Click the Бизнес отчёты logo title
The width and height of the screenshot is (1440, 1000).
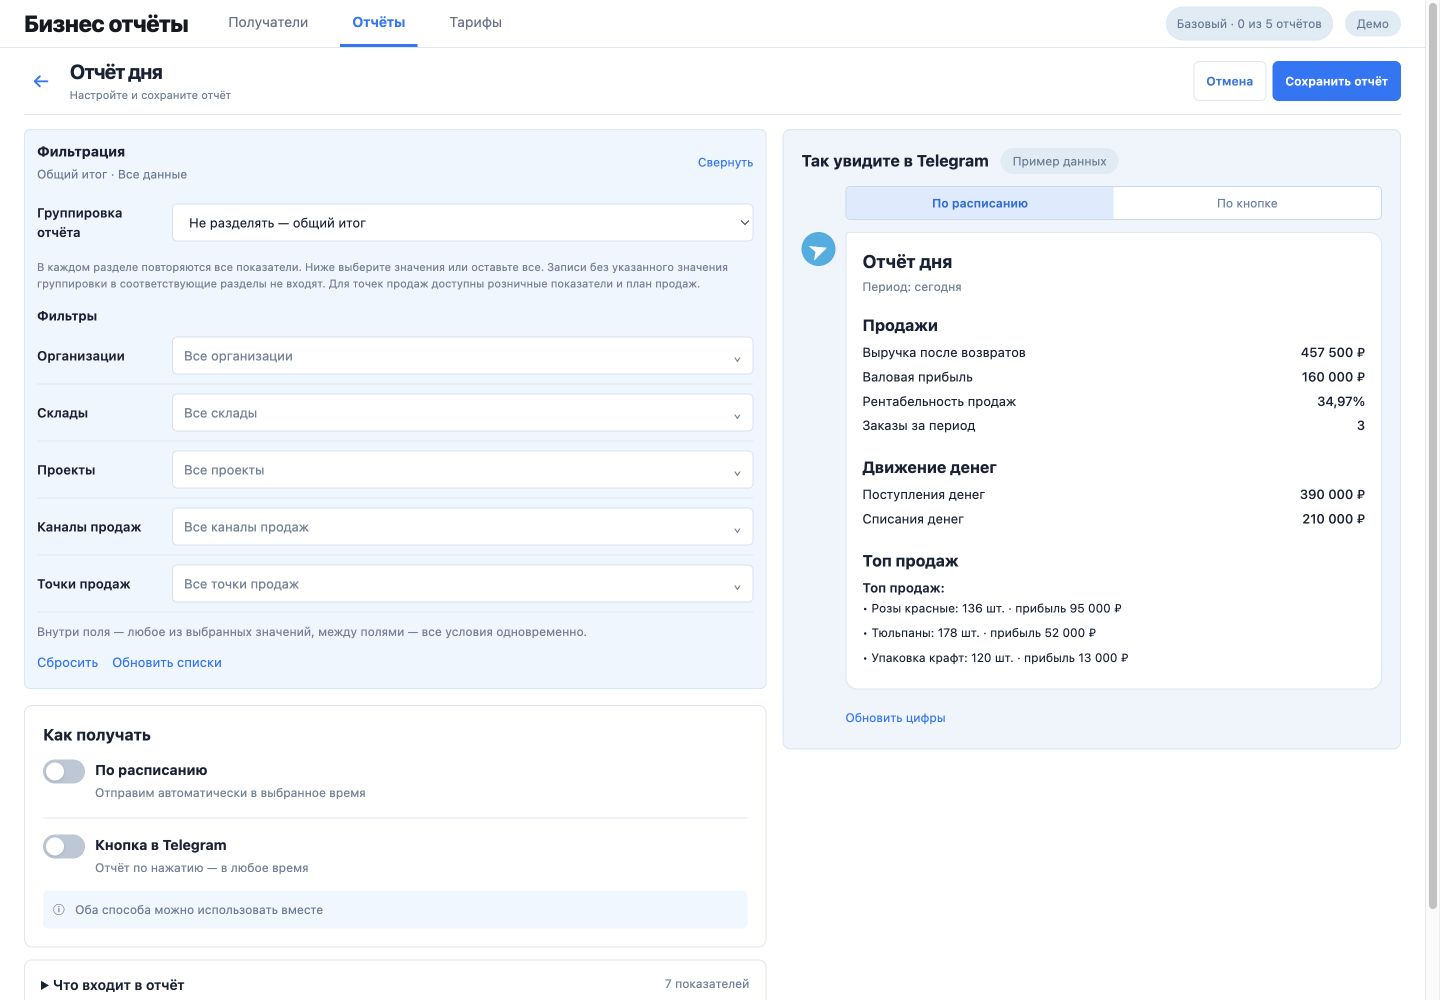click(106, 24)
